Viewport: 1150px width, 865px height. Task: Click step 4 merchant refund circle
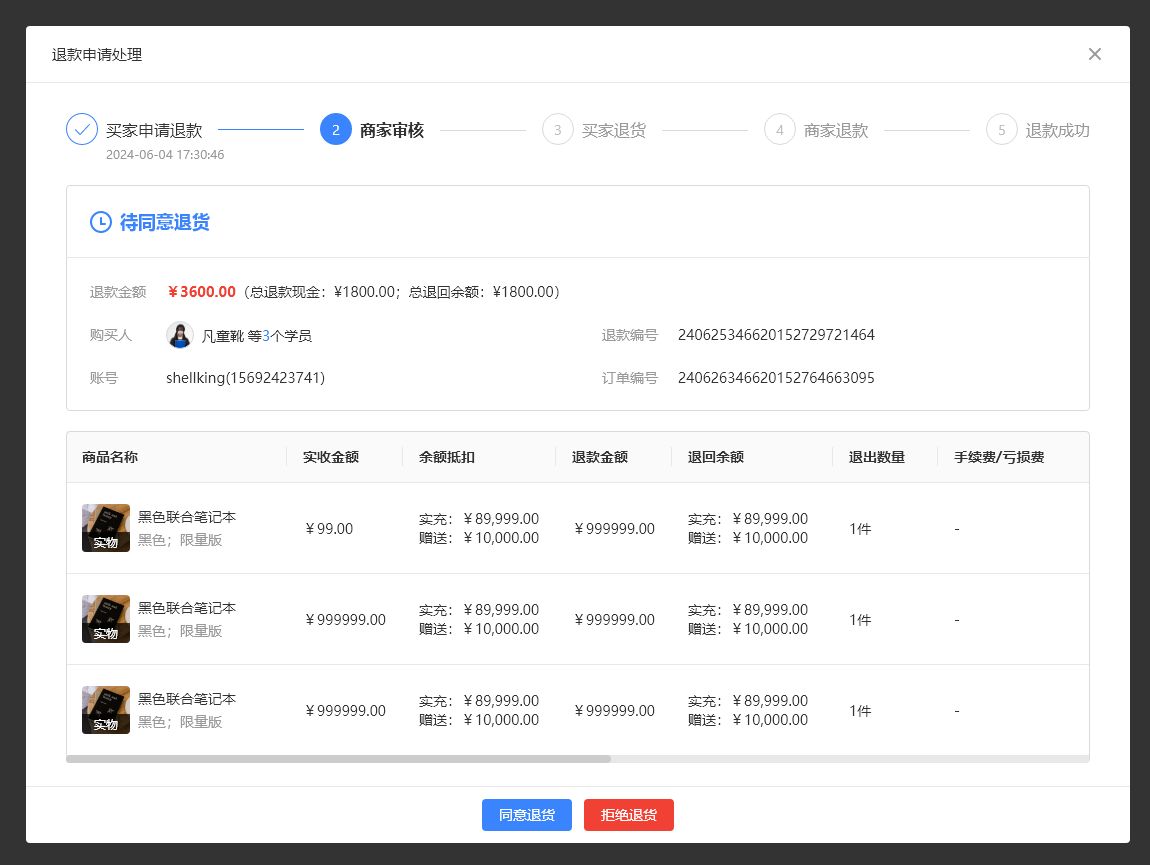(780, 130)
